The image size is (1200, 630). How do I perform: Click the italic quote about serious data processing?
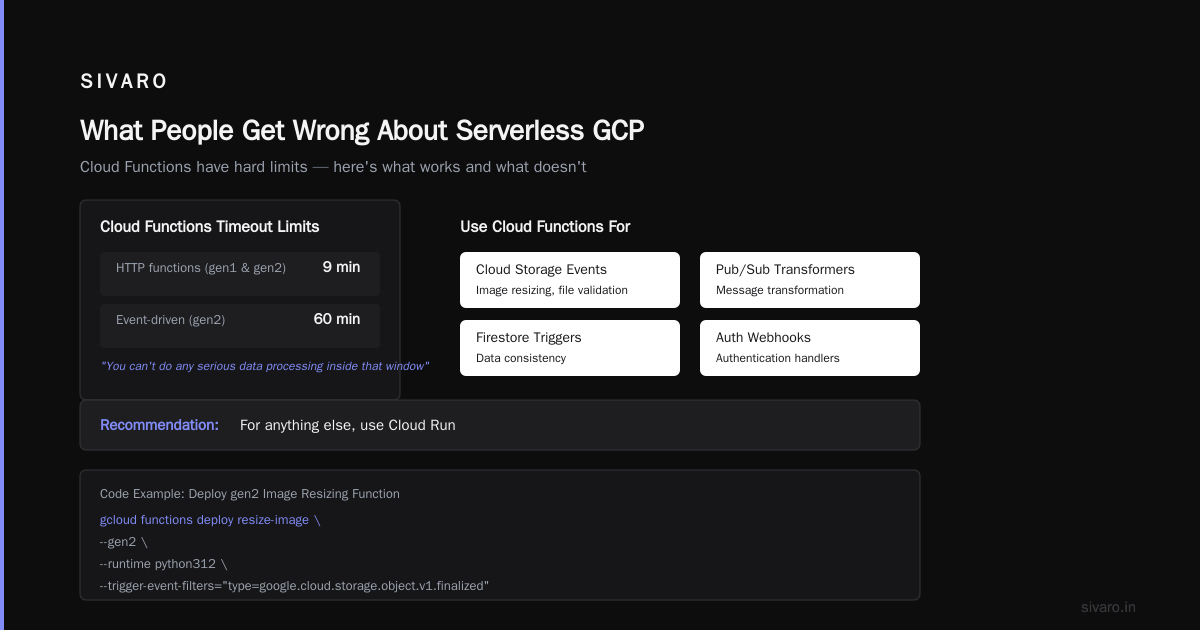point(265,366)
